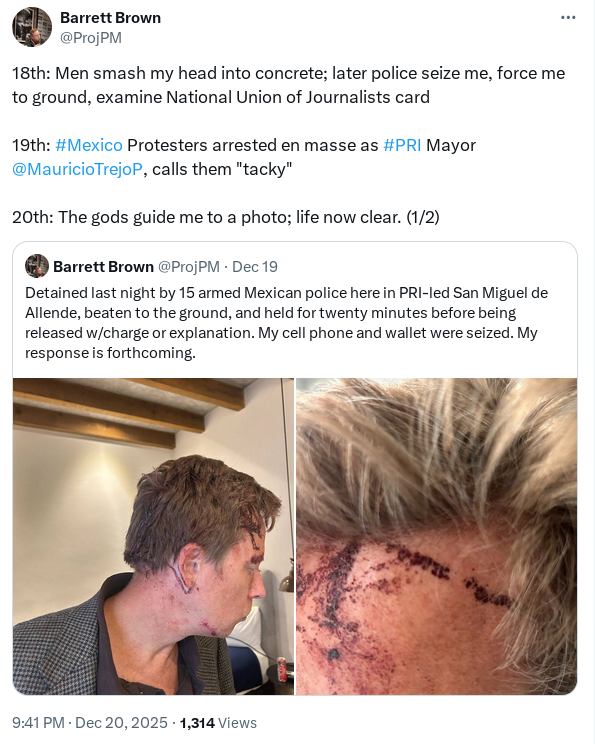Click the line beginning "18th: Men smash"
Viewport: 595px width, 744px height.
(x=288, y=85)
